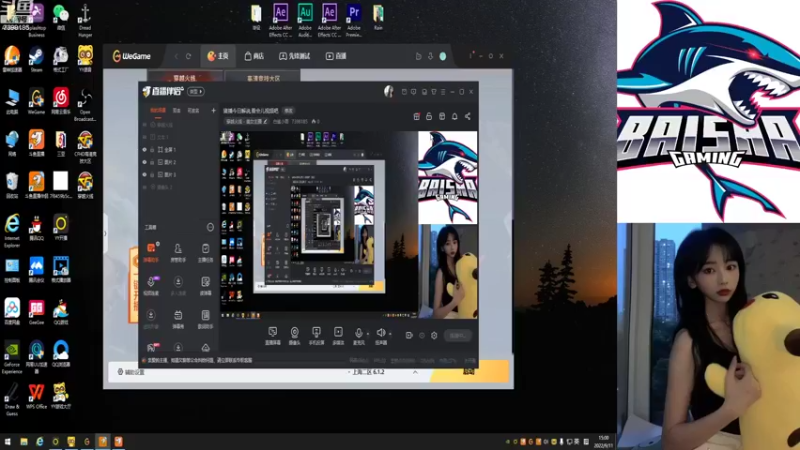Click the taskbar clock
This screenshot has height=450, width=800.
pos(603,442)
